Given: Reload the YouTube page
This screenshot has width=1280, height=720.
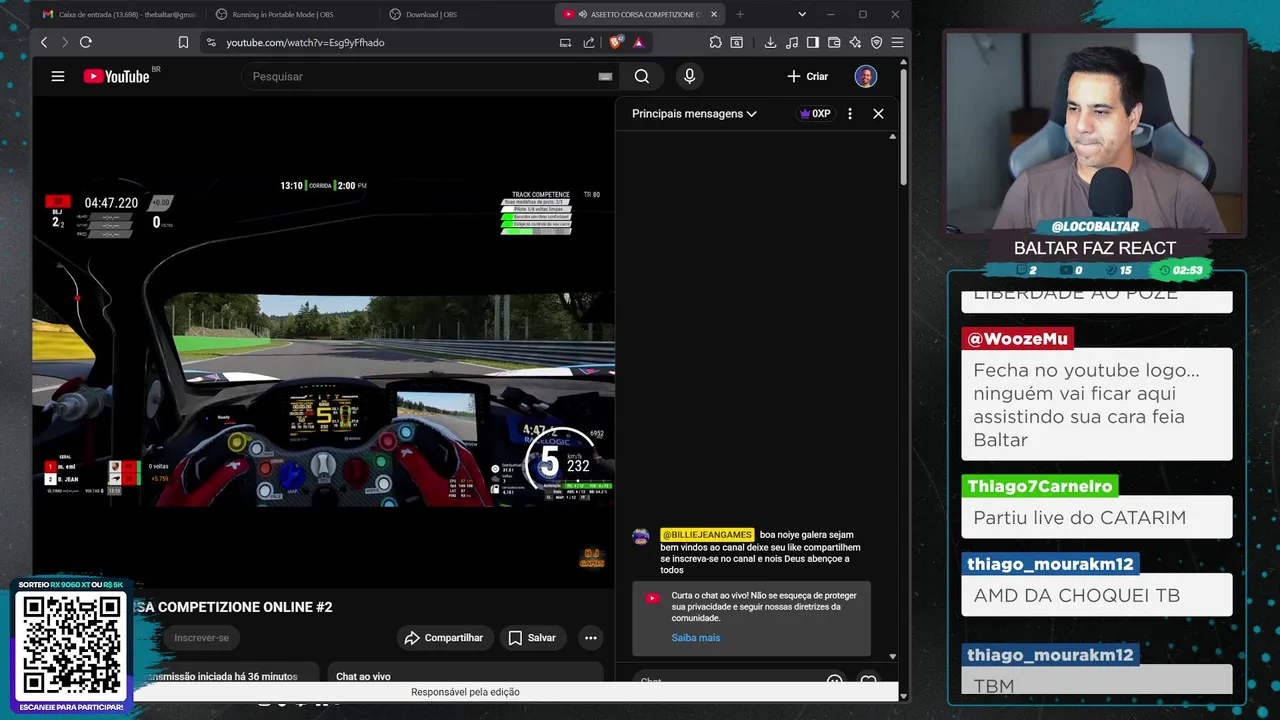Looking at the screenshot, I should [86, 42].
